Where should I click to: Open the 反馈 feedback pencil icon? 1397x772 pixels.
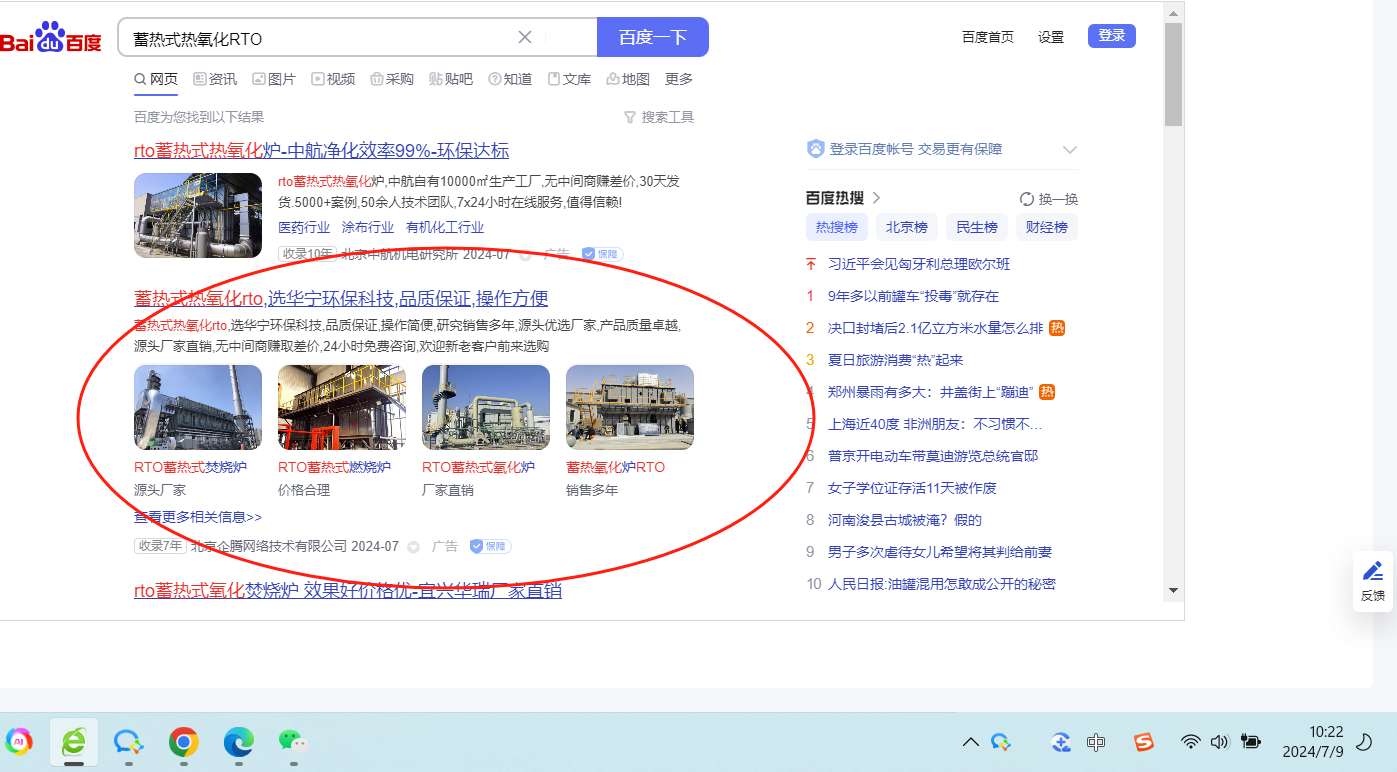click(1372, 572)
